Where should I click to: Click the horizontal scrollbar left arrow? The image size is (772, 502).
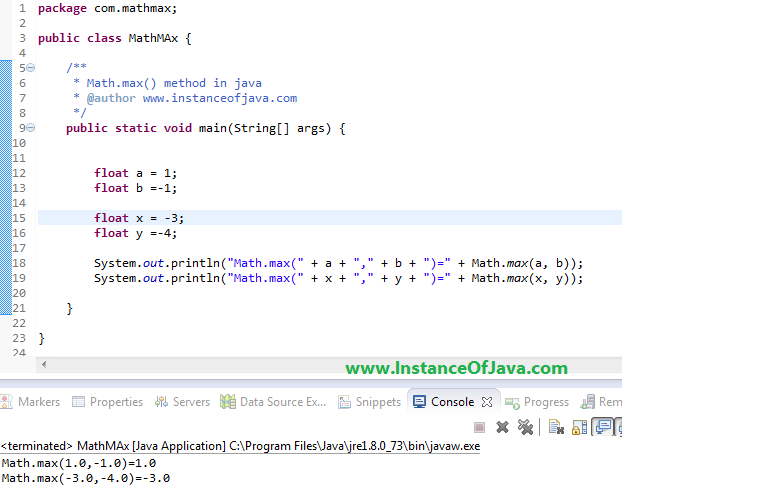click(44, 365)
